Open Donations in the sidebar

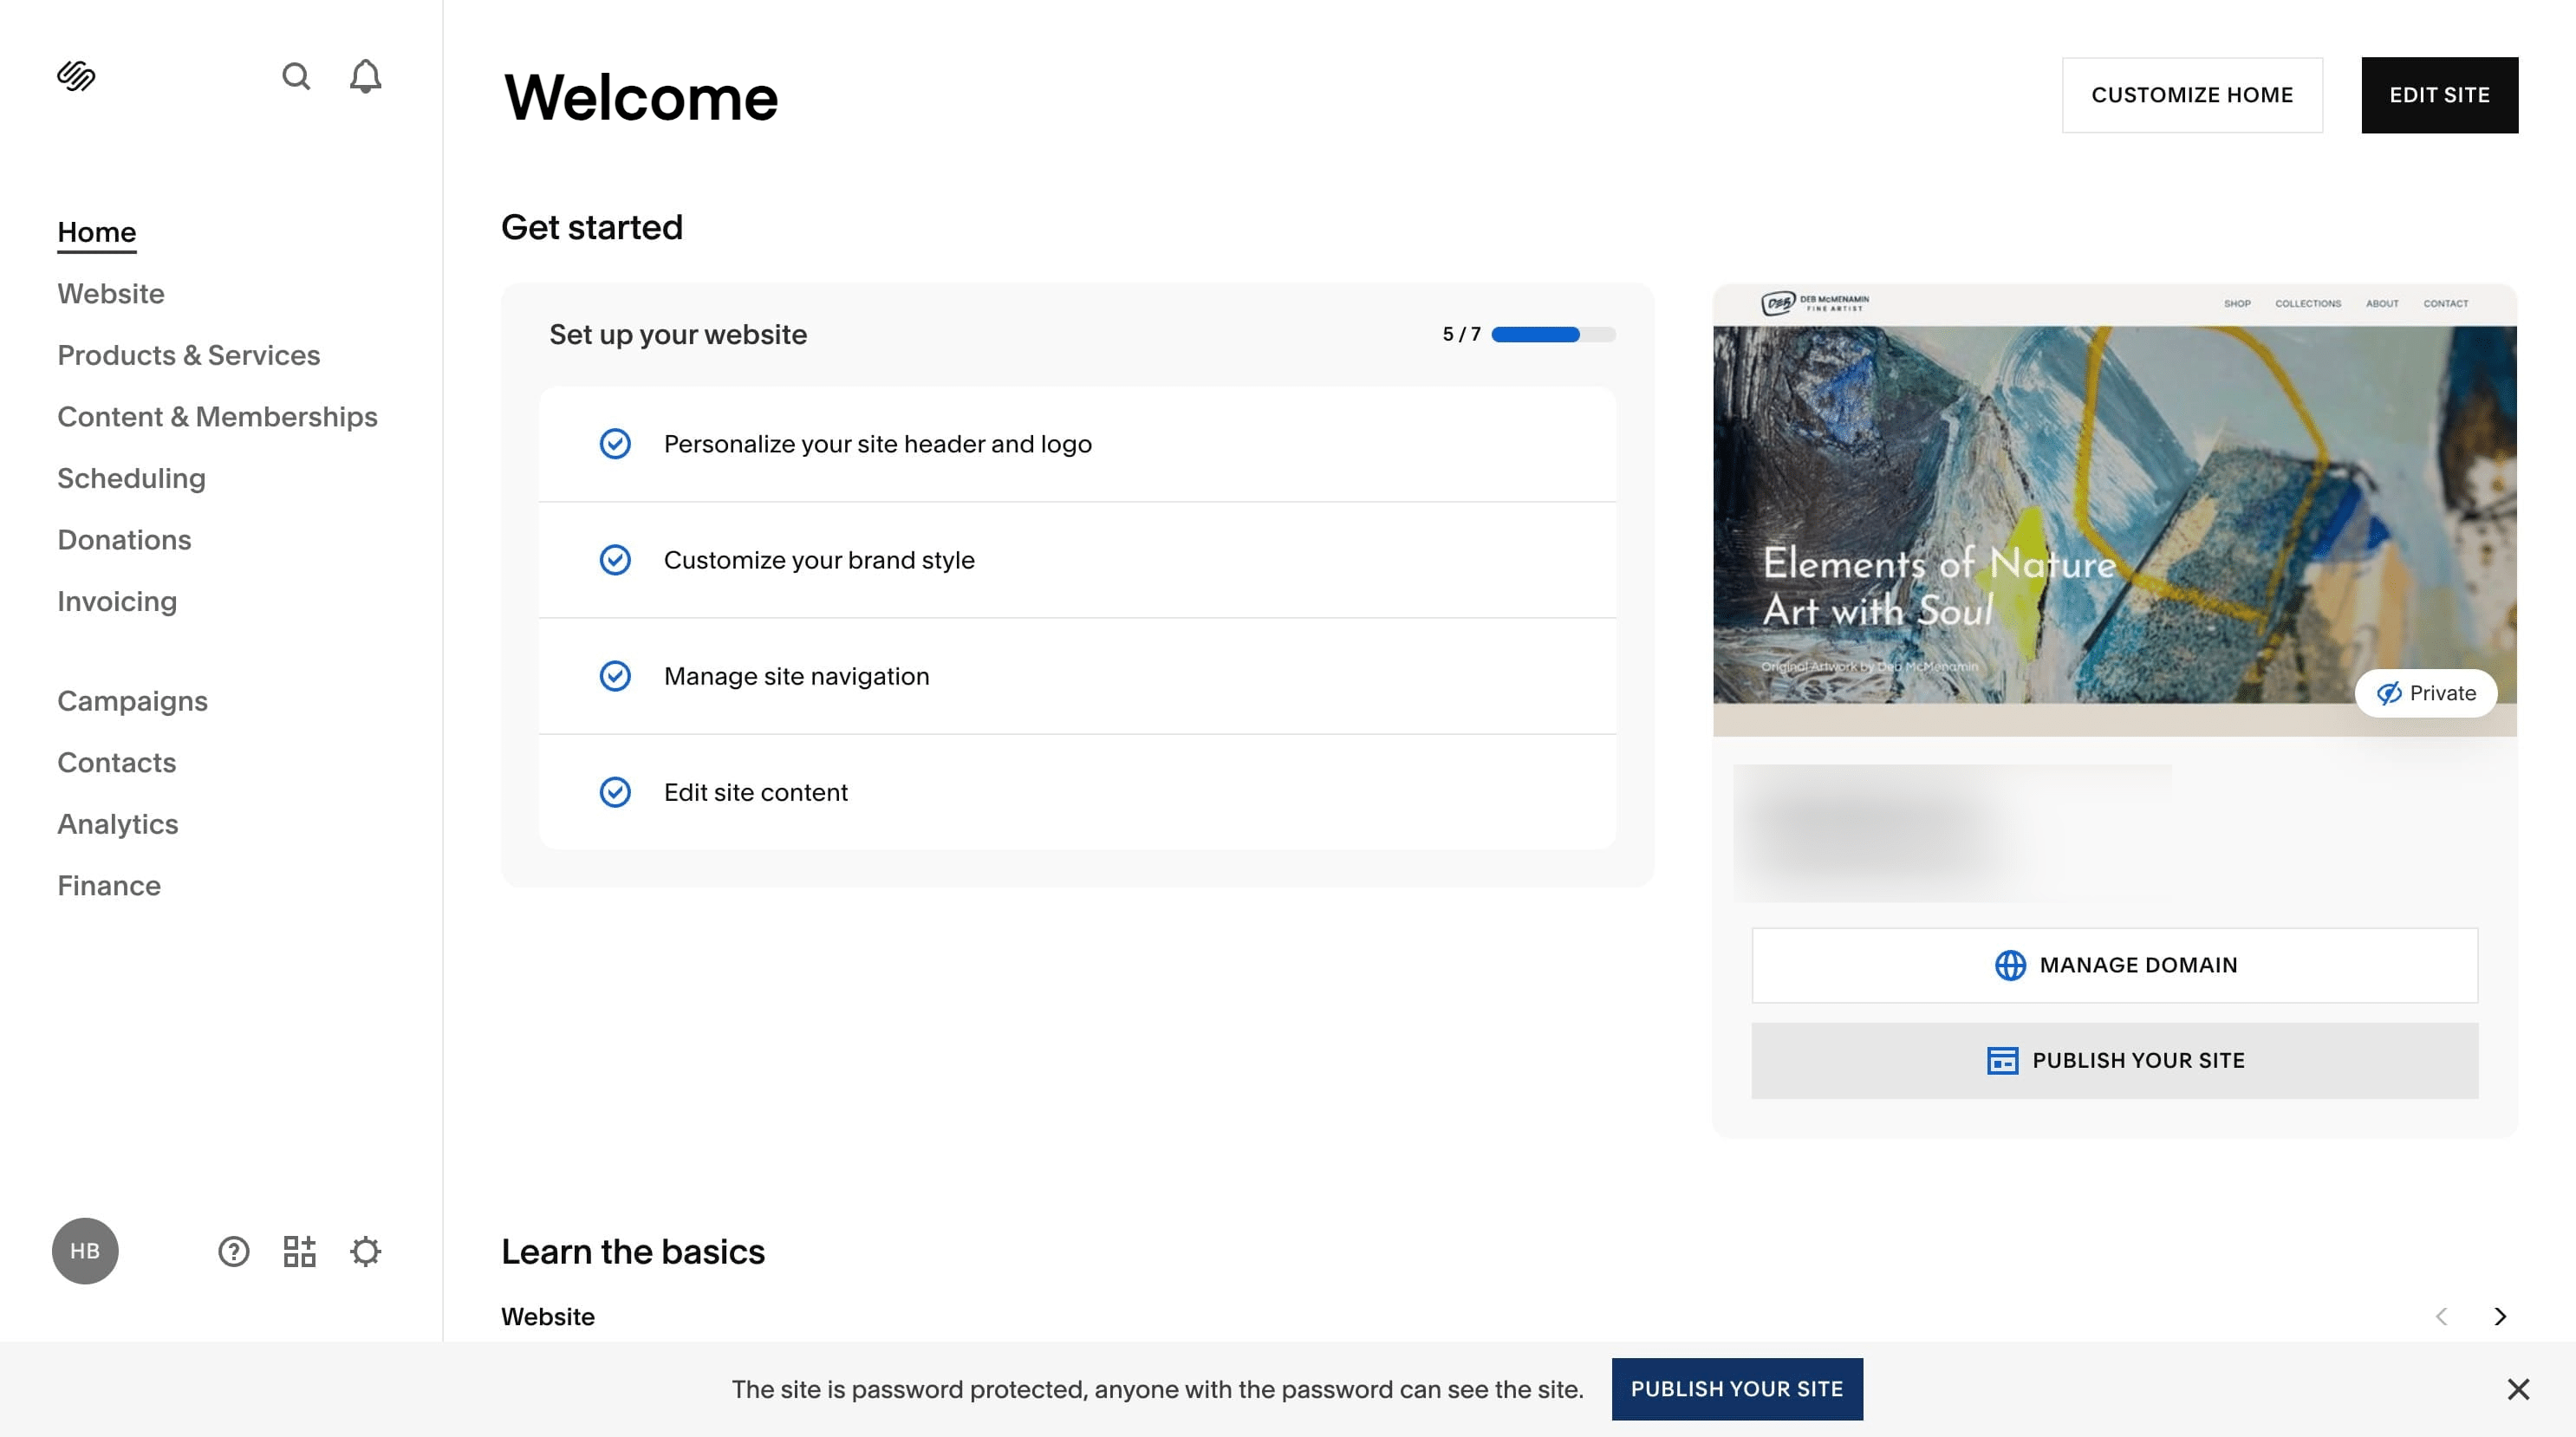[x=124, y=539]
